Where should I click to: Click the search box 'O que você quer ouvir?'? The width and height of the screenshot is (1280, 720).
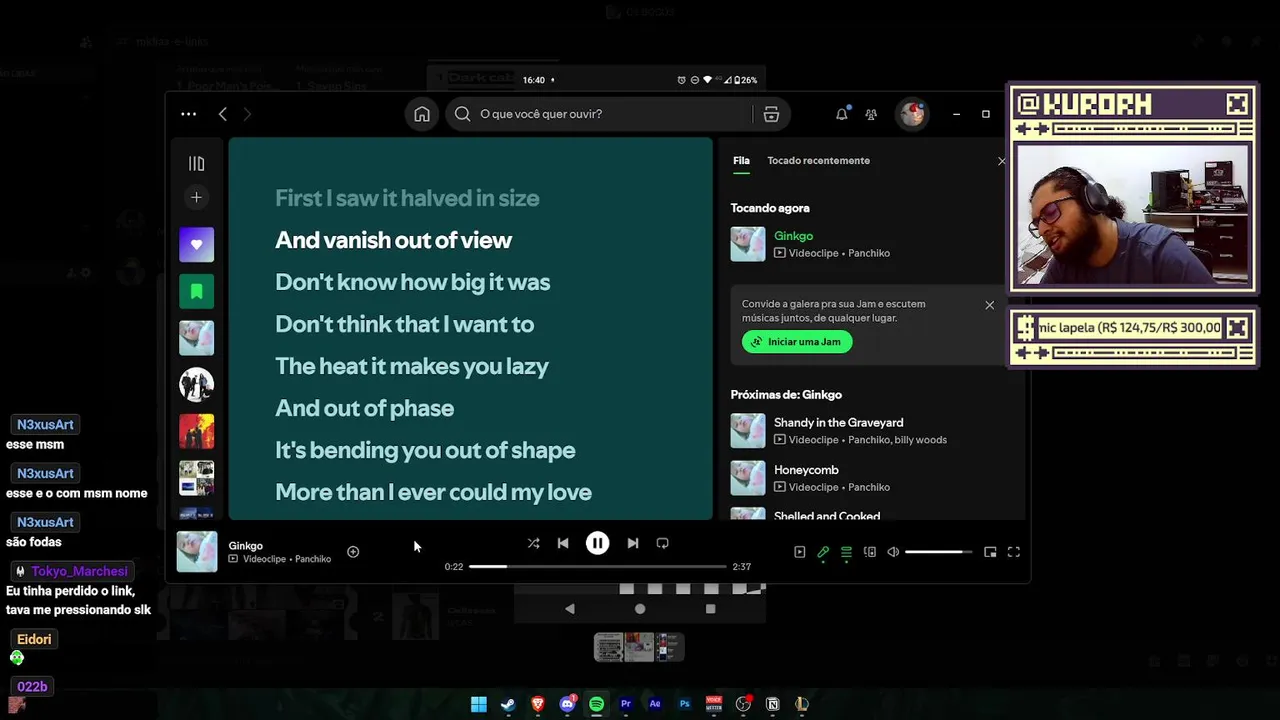[597, 114]
